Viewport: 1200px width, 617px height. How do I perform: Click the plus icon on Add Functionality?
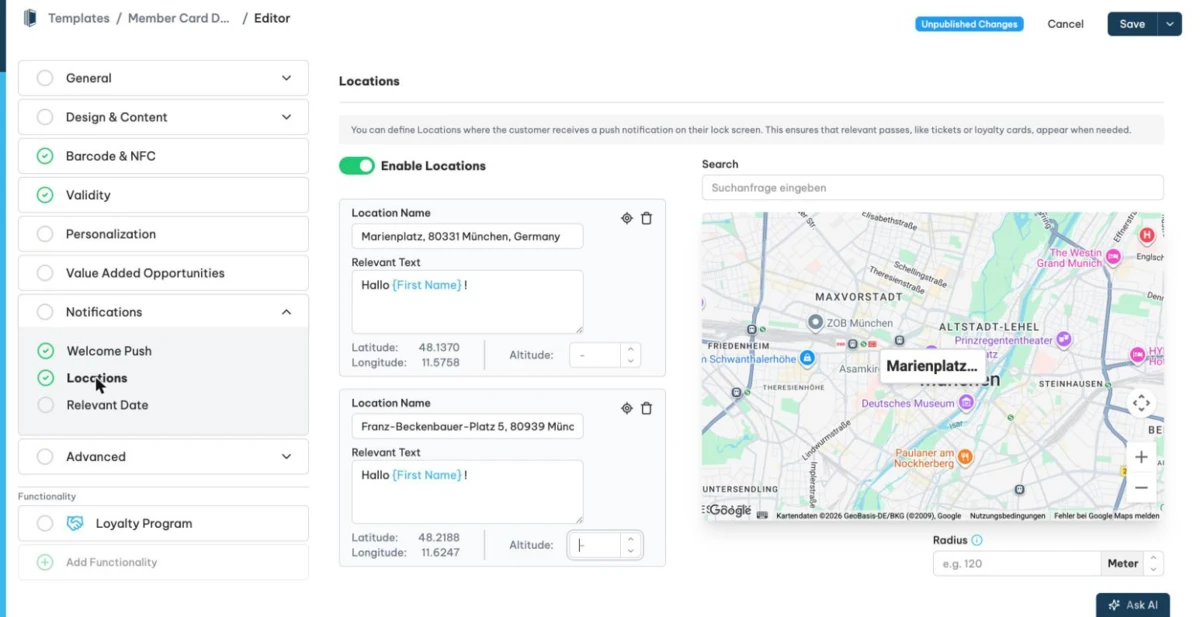tap(45, 562)
